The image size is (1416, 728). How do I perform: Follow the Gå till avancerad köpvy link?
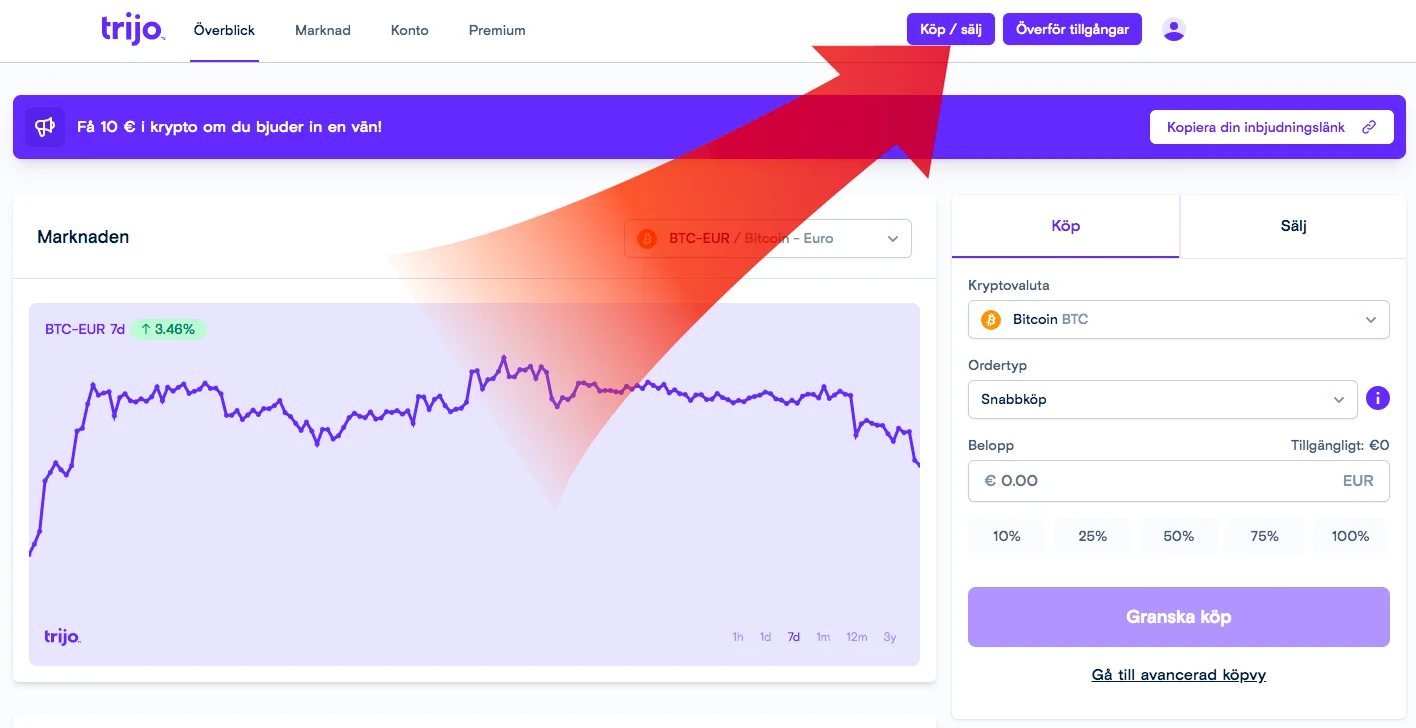point(1178,675)
